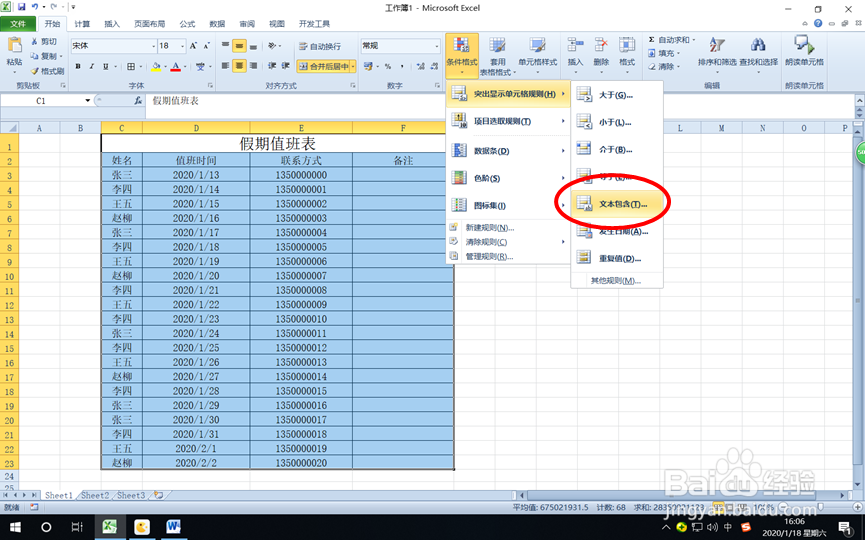The height and width of the screenshot is (540, 865).
Task: Open Data Bars (数据条) submenu
Action: [x=508, y=151]
